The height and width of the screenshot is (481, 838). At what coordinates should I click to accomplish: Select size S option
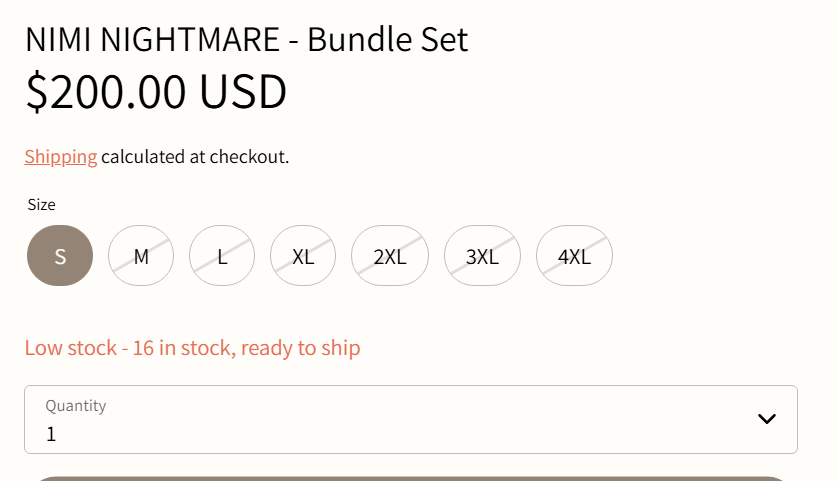(x=60, y=256)
